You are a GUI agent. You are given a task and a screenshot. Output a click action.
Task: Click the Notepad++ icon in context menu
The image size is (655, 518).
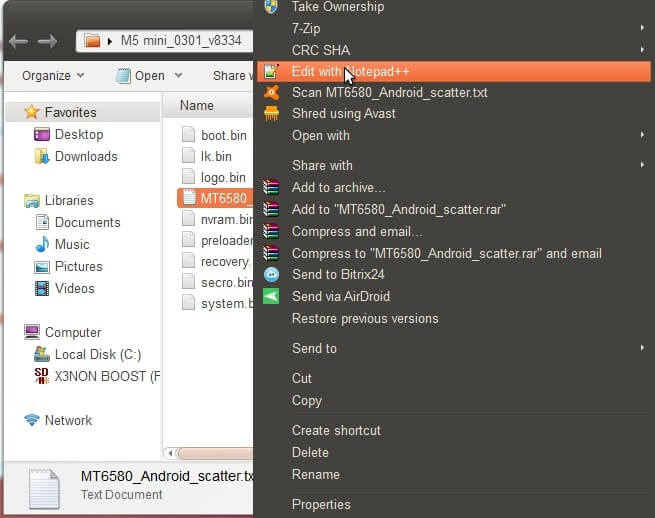coord(271,71)
